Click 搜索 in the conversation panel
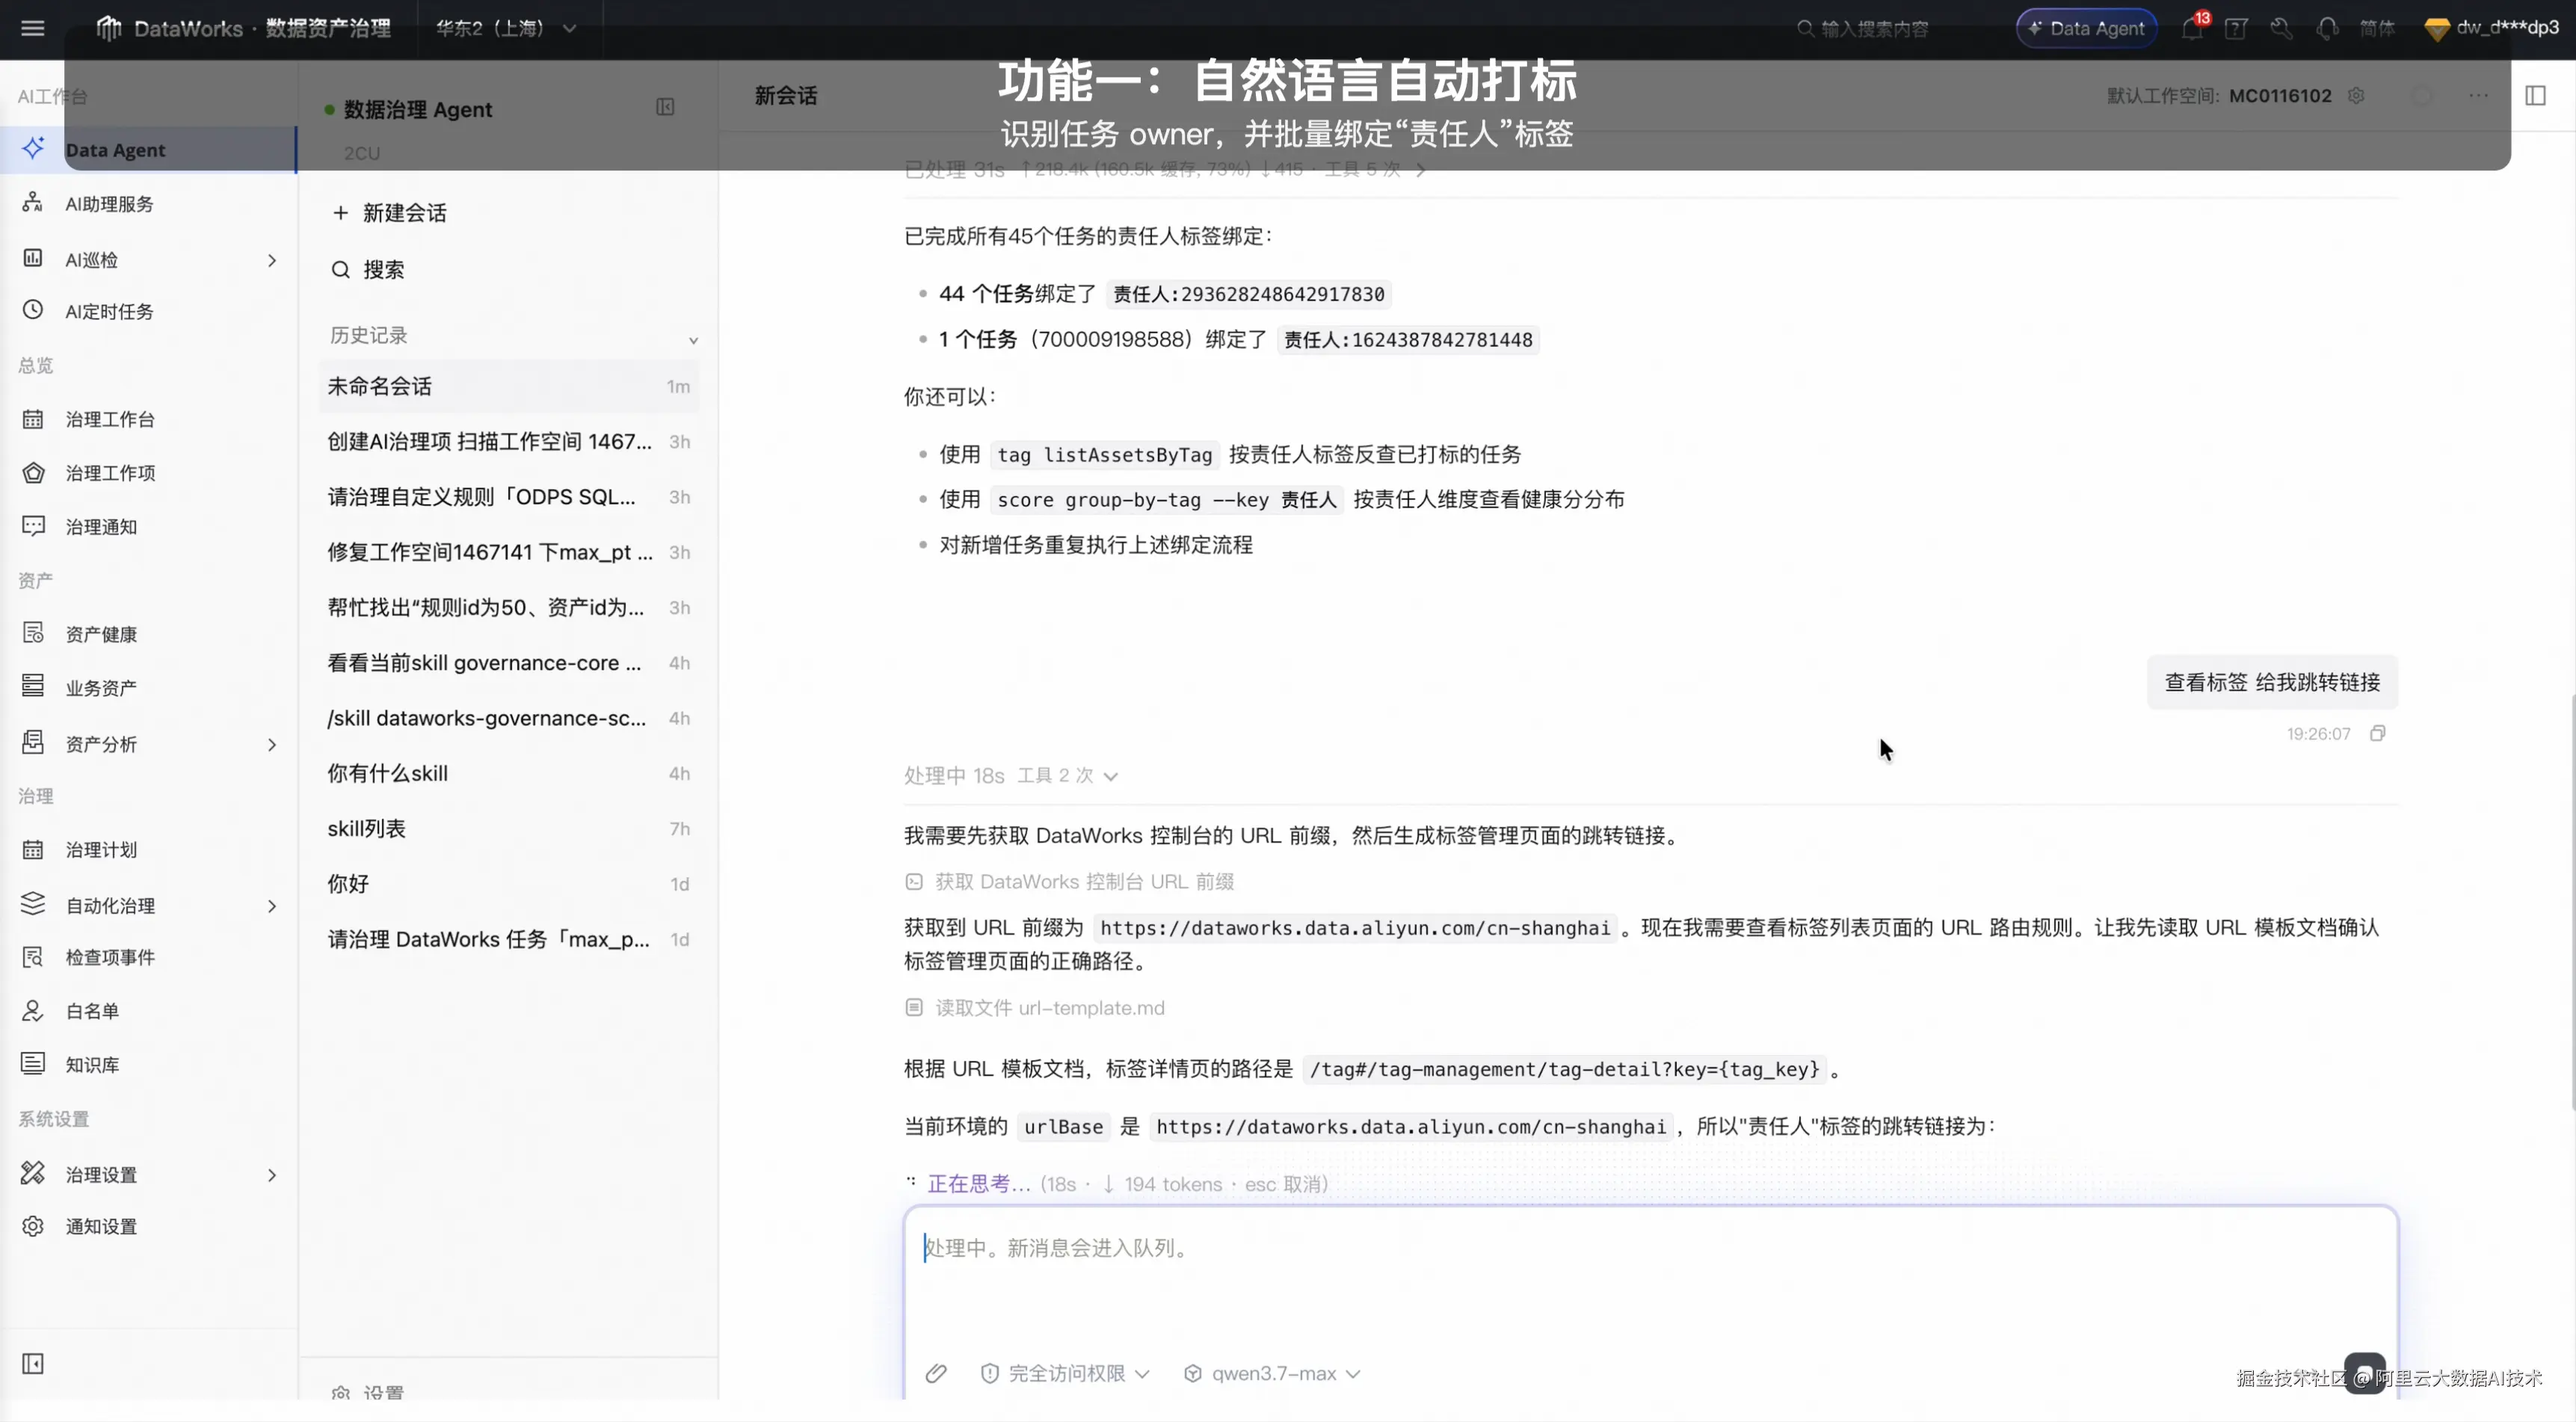Image resolution: width=2576 pixels, height=1422 pixels. pyautogui.click(x=368, y=270)
